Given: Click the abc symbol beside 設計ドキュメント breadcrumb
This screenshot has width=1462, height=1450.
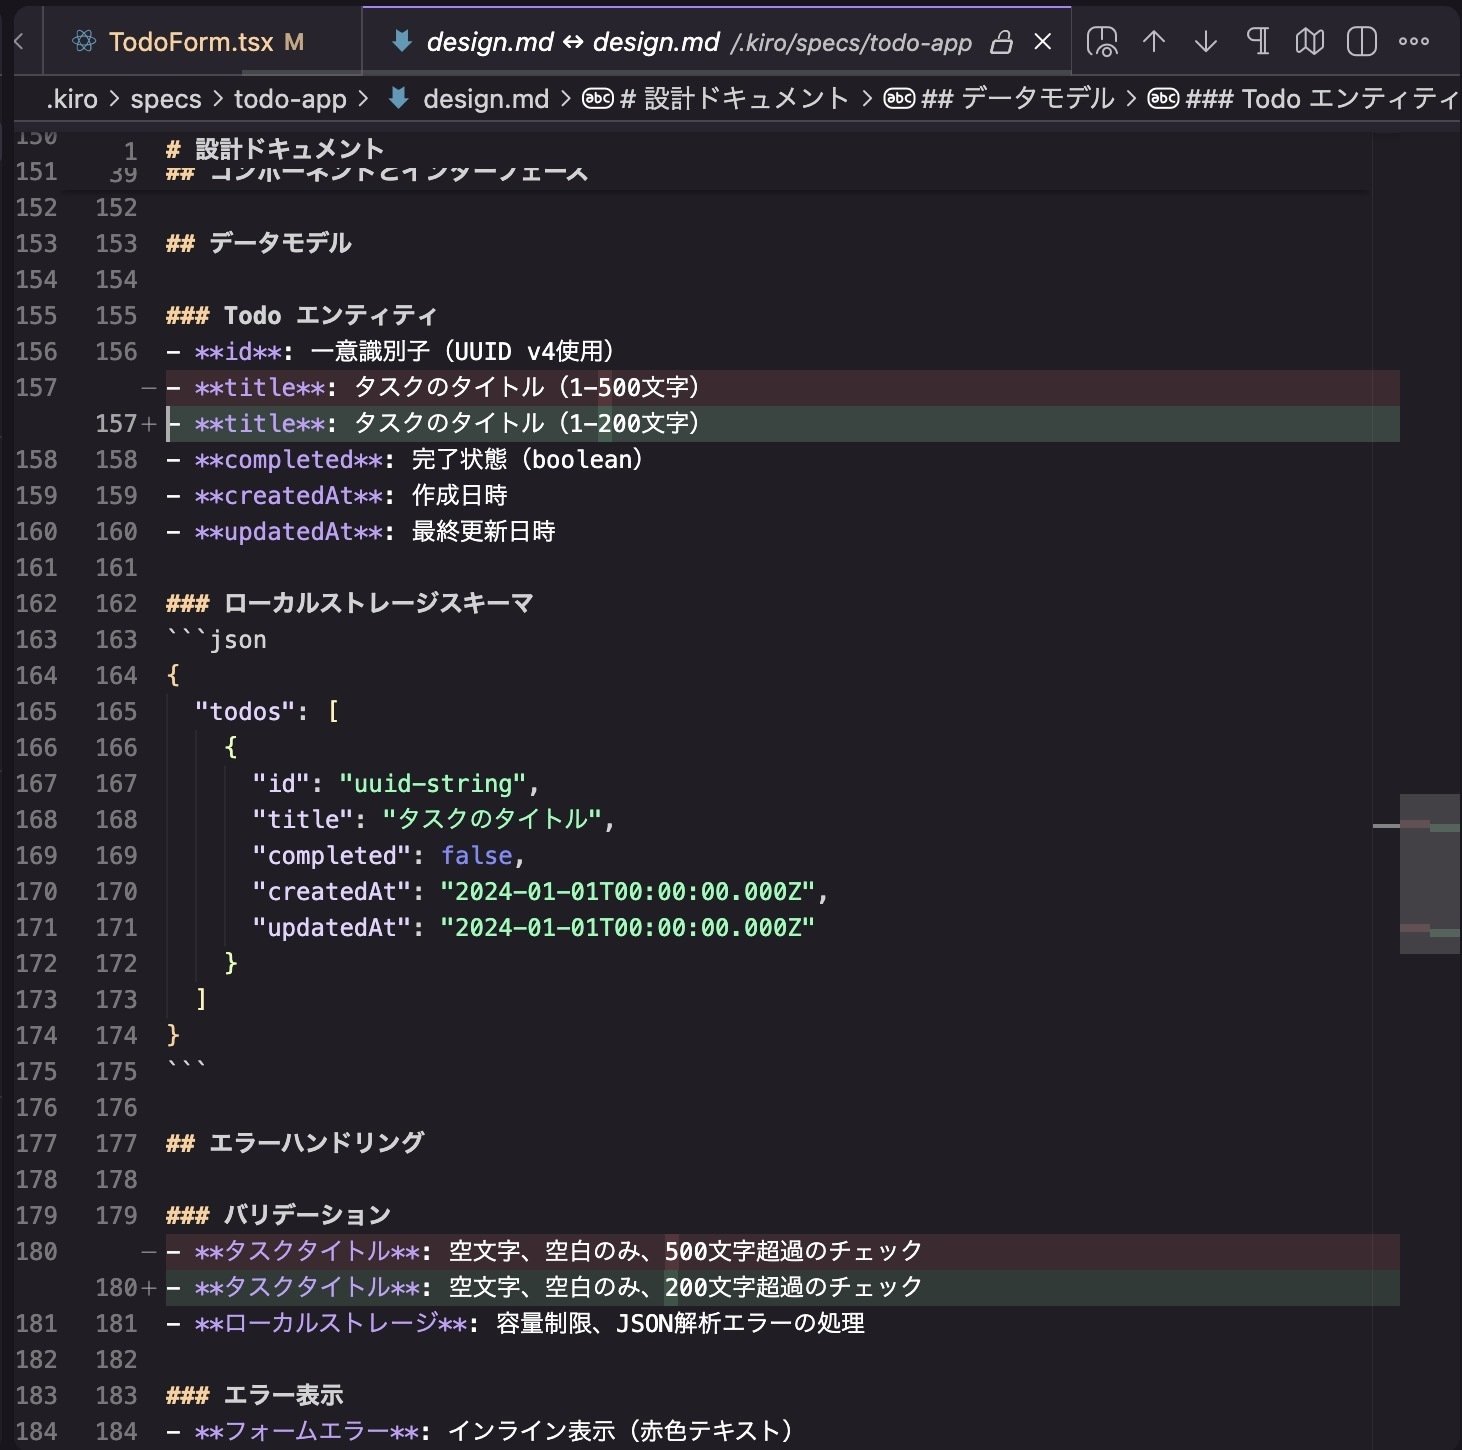Looking at the screenshot, I should click(596, 98).
